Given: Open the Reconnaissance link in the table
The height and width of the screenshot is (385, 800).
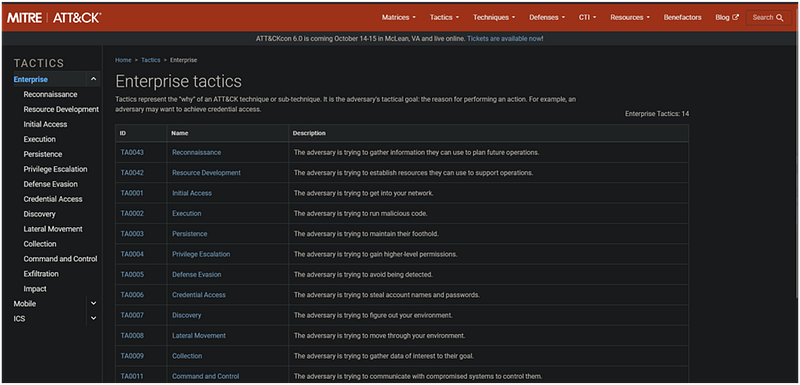Looking at the screenshot, I should tap(196, 152).
